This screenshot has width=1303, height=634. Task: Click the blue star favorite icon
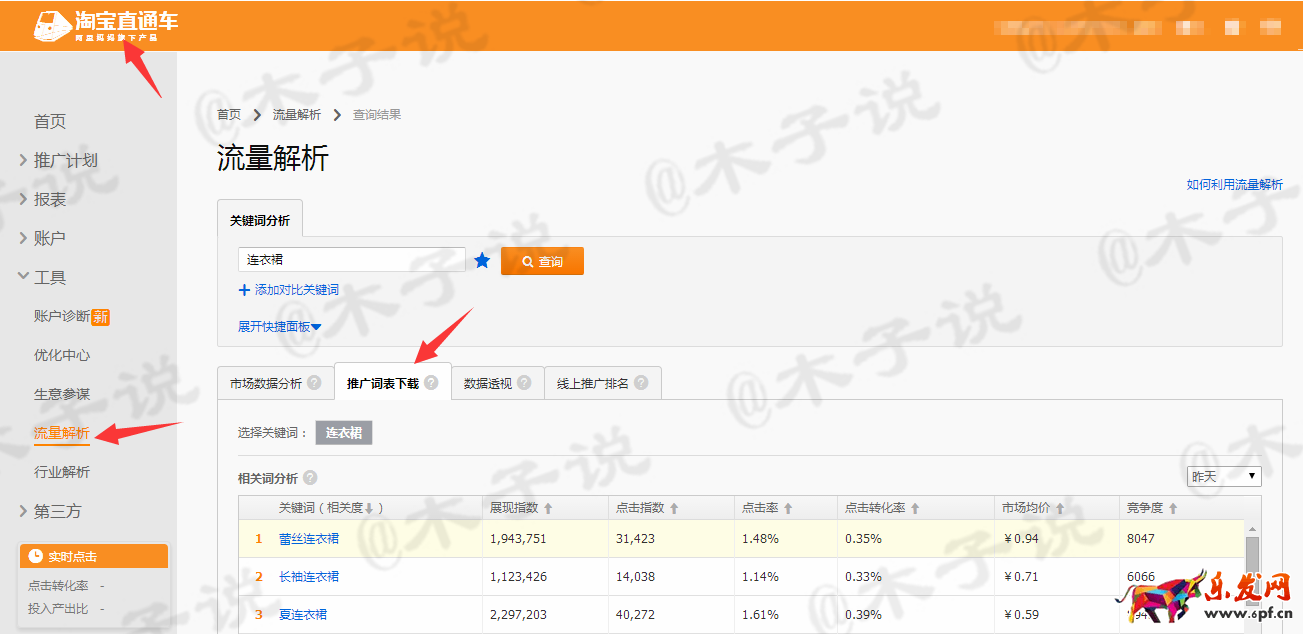pyautogui.click(x=482, y=261)
